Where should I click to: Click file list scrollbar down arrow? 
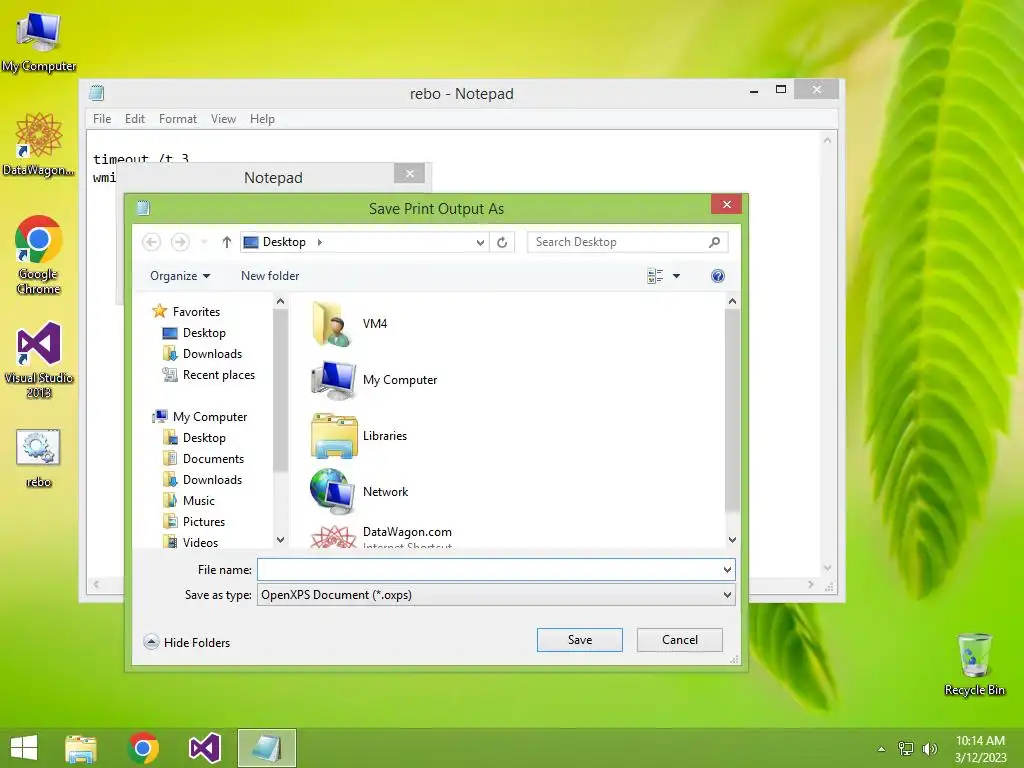pyautogui.click(x=732, y=540)
